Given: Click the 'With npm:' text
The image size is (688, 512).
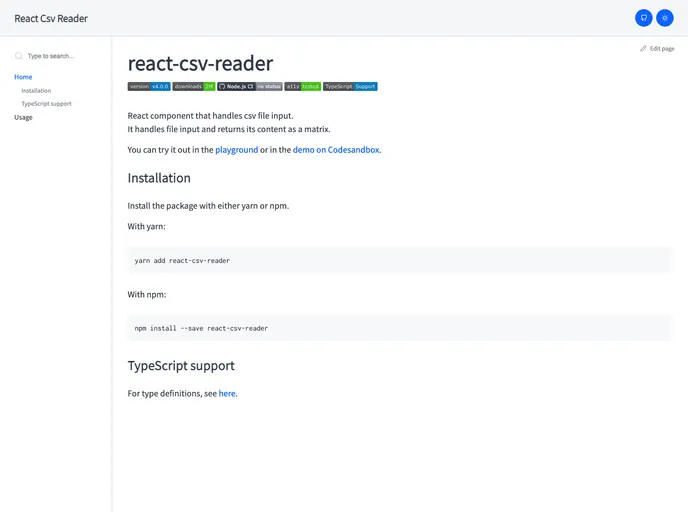Looking at the screenshot, I should tap(147, 295).
